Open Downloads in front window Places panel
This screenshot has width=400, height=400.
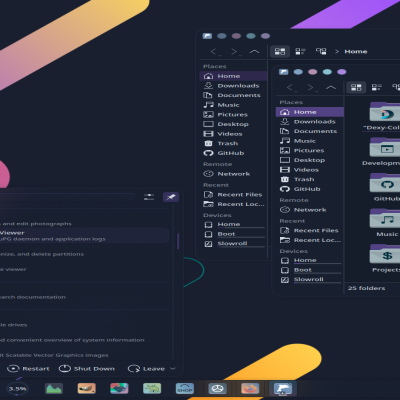point(310,122)
